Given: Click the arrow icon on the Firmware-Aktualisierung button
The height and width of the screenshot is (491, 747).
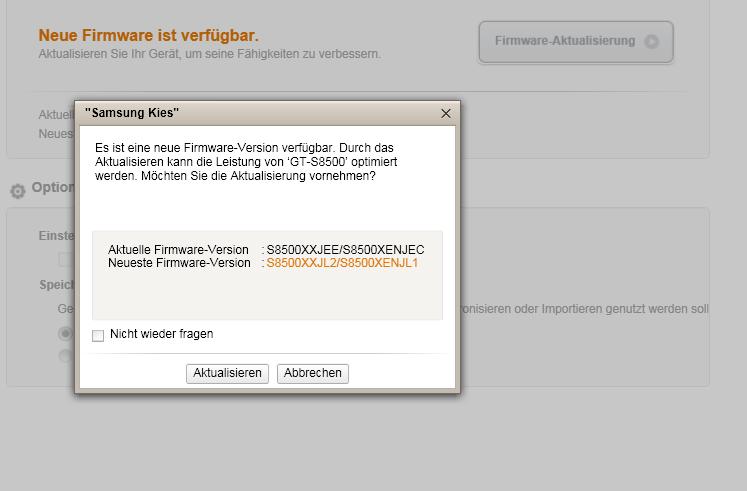Looking at the screenshot, I should click(x=652, y=41).
